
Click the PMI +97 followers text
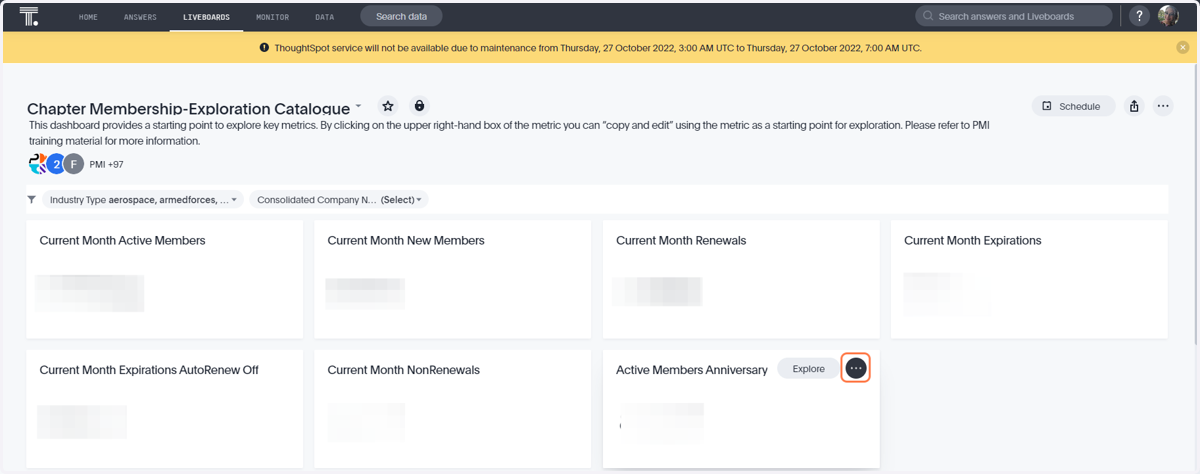pyautogui.click(x=107, y=164)
